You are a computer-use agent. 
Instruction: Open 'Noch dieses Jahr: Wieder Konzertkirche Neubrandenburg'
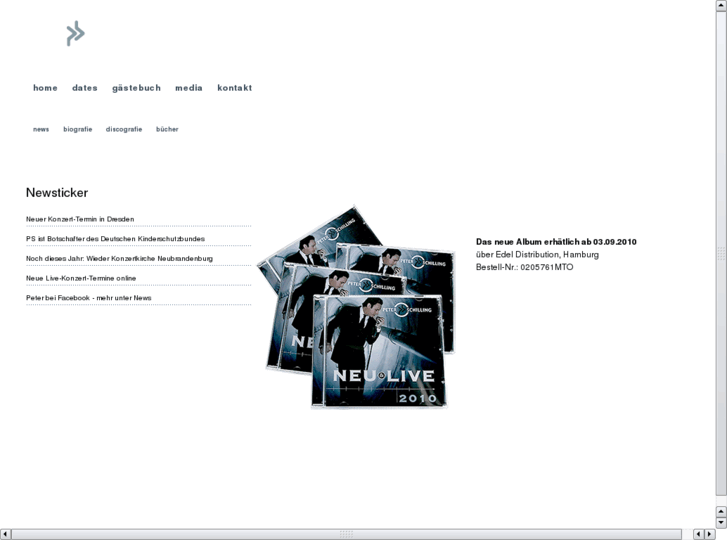click(120, 258)
